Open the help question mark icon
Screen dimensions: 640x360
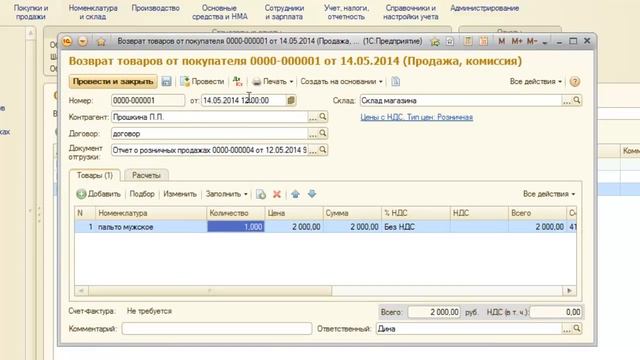574,82
